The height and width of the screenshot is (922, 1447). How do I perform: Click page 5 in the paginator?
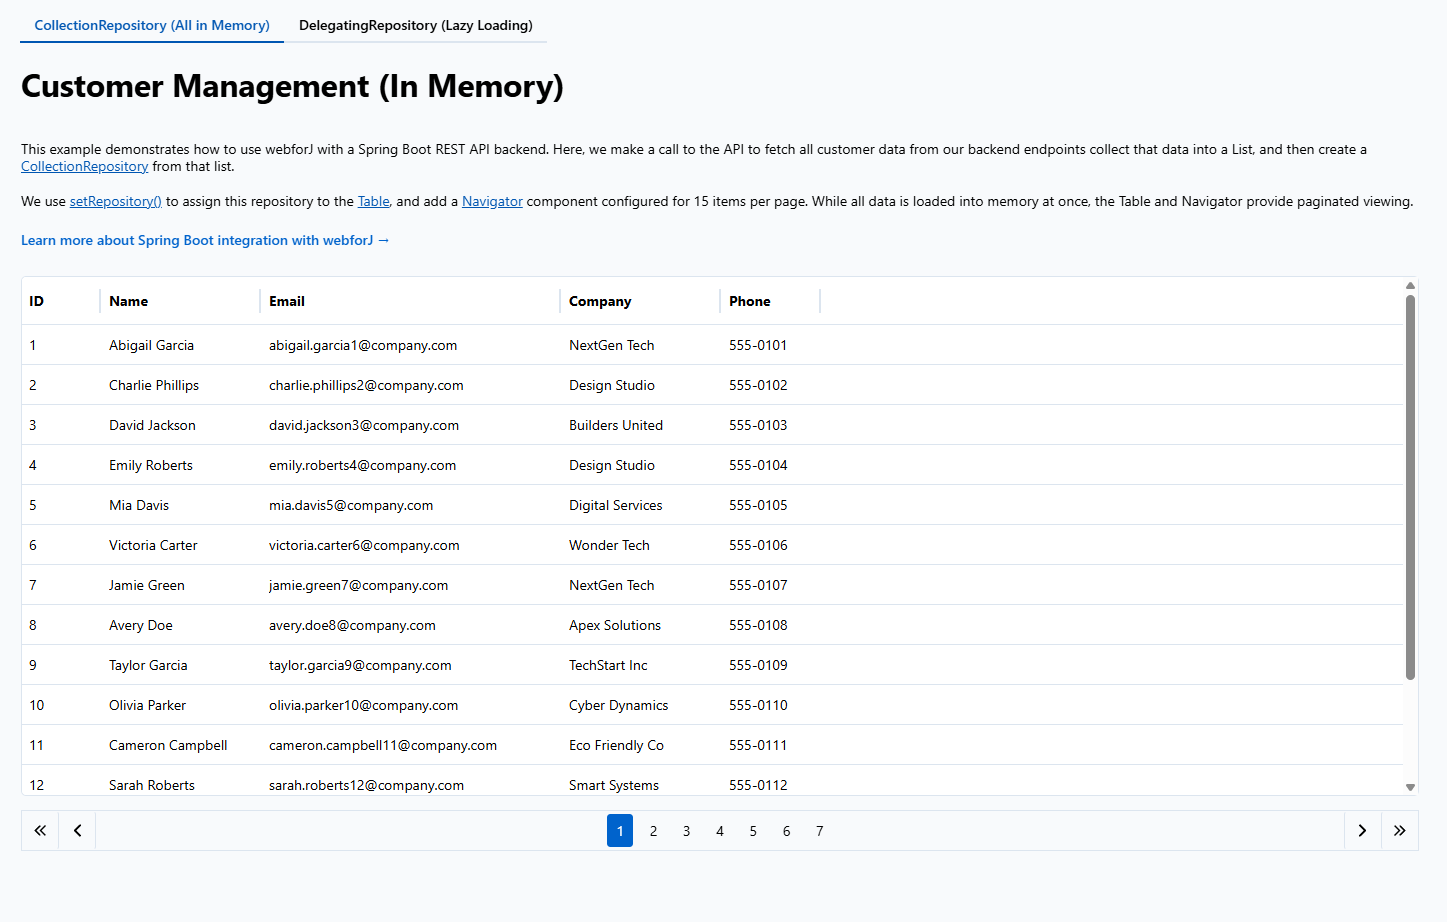(x=753, y=831)
